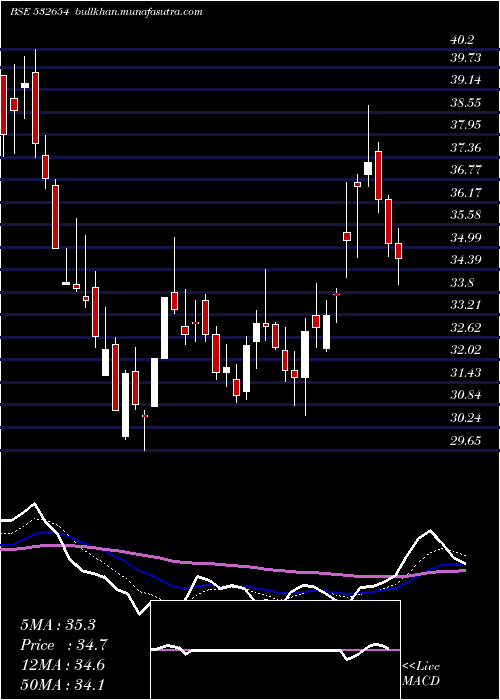This screenshot has width=500, height=700.
Task: Click the 36.17 price level label
Action: (x=465, y=192)
